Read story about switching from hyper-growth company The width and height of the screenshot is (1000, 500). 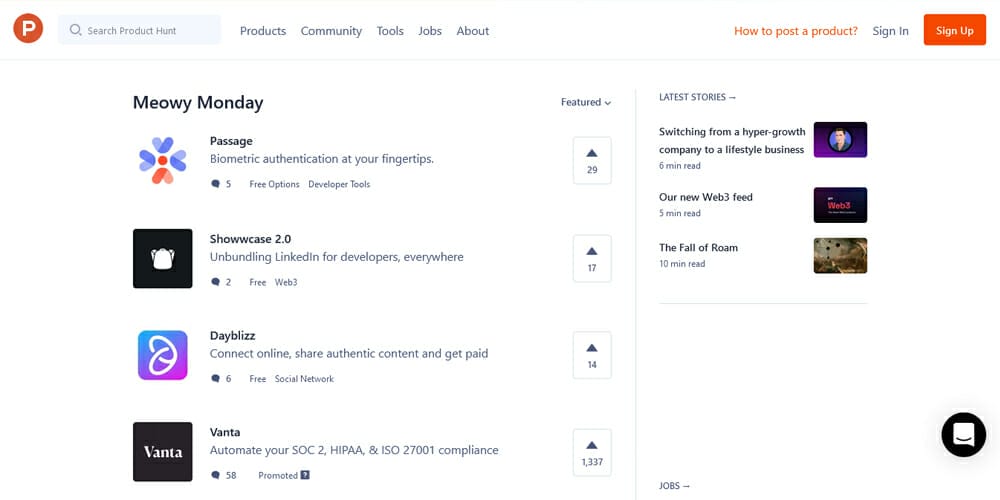point(732,140)
